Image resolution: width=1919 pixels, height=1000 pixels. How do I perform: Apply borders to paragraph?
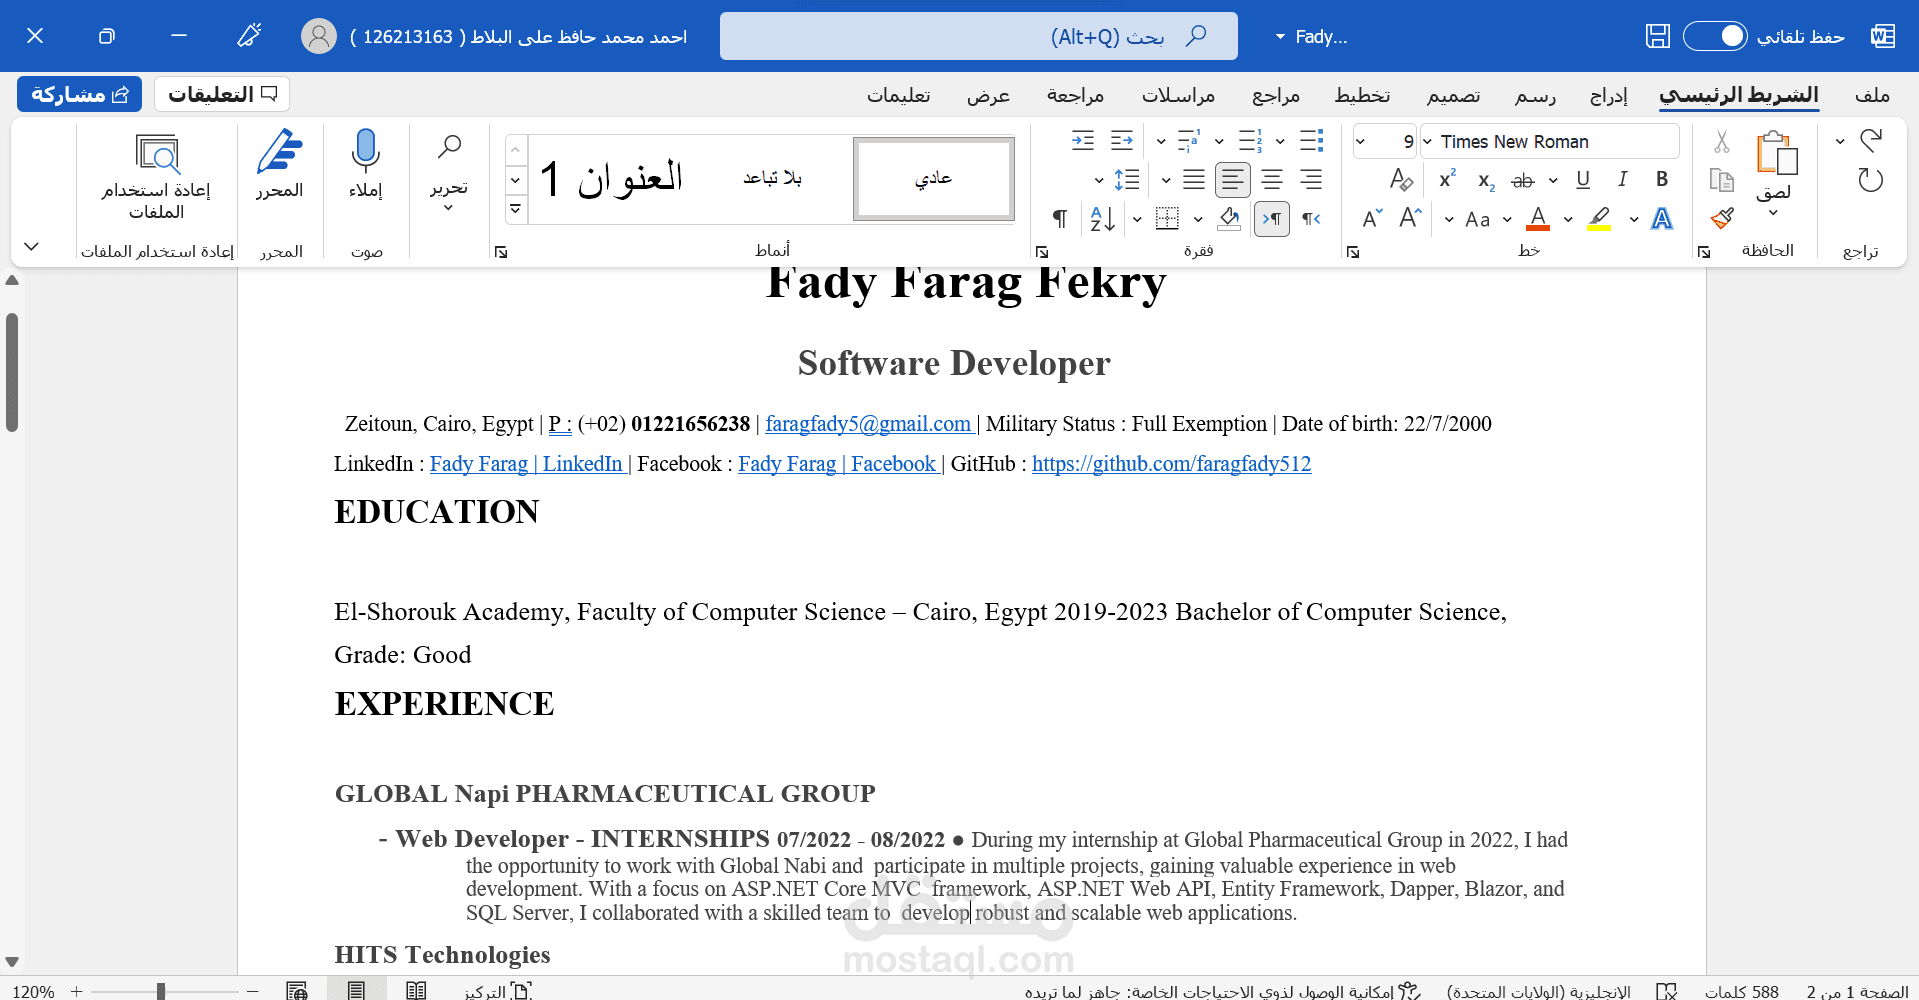click(x=1167, y=218)
